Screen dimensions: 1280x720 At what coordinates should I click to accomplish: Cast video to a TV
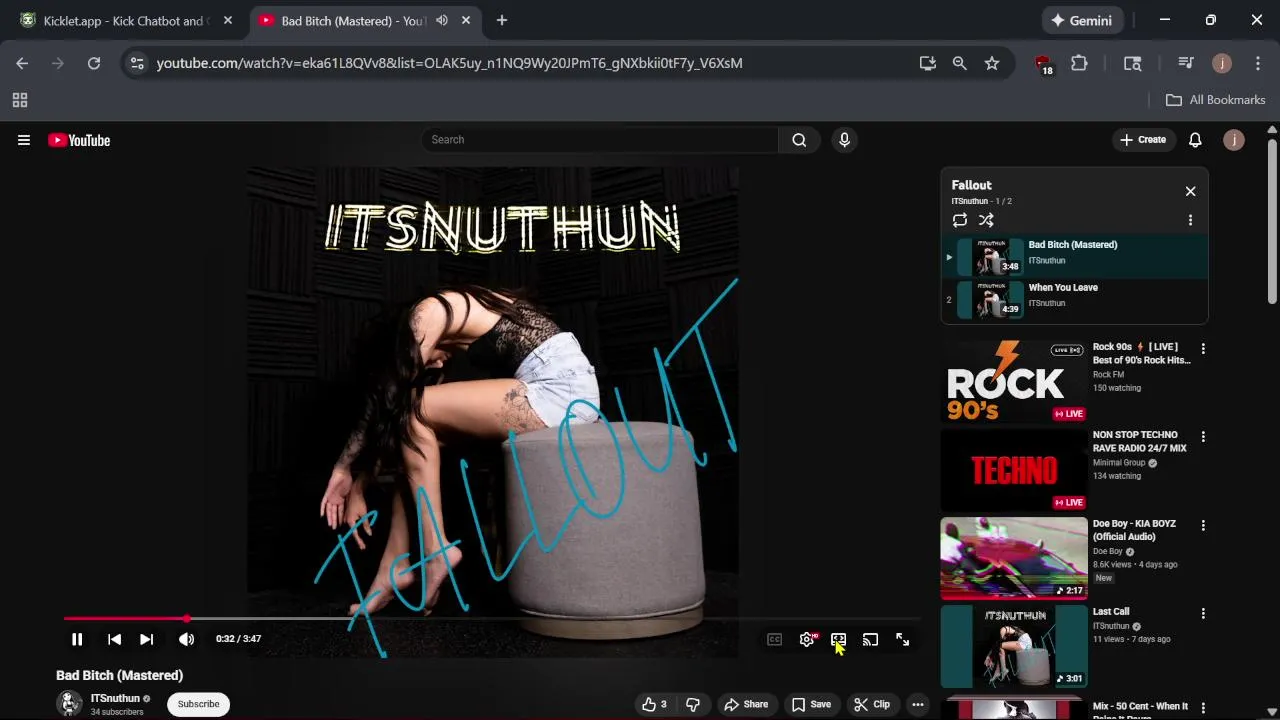870,639
